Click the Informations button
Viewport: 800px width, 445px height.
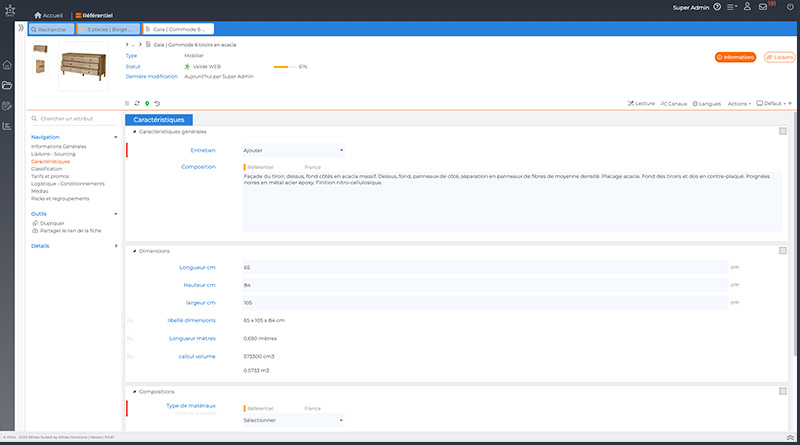point(735,57)
